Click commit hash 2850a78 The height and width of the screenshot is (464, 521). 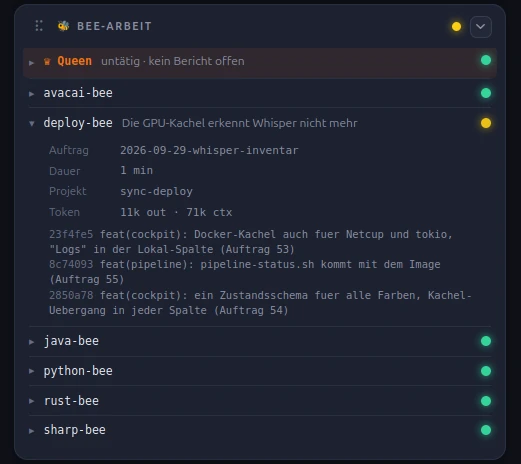[71, 295]
